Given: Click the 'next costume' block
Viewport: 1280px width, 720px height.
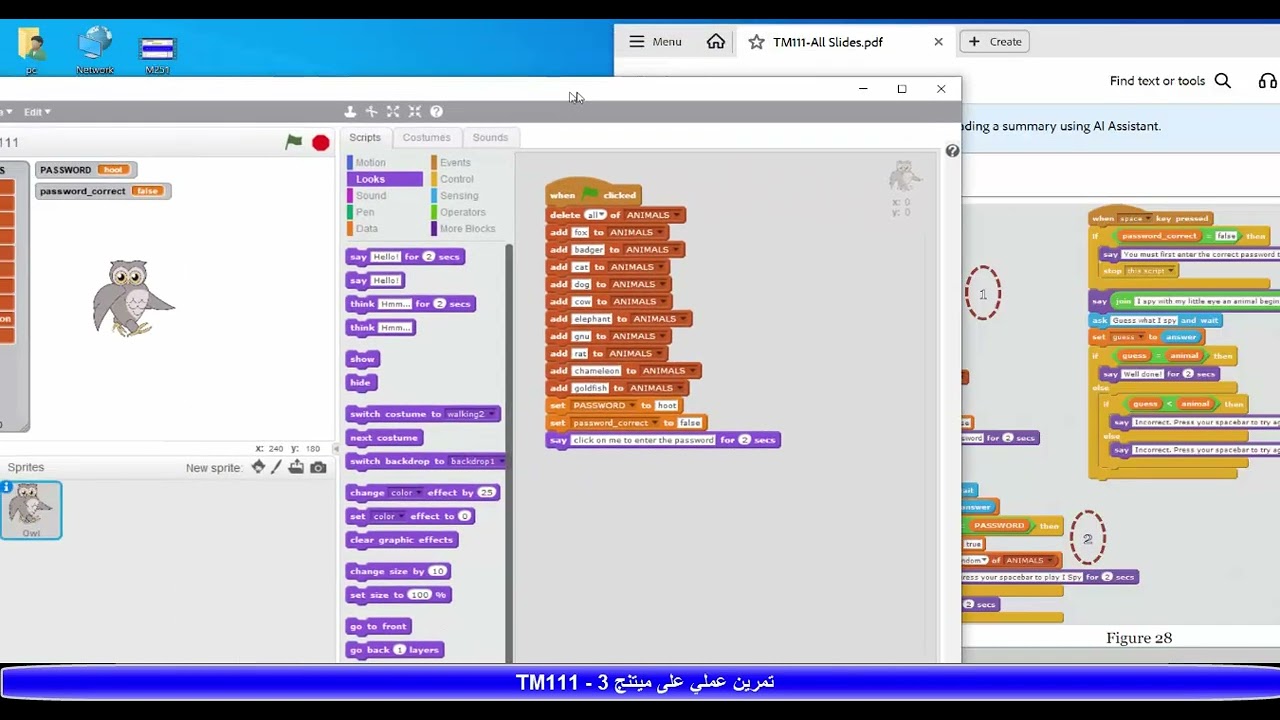Looking at the screenshot, I should 384,438.
